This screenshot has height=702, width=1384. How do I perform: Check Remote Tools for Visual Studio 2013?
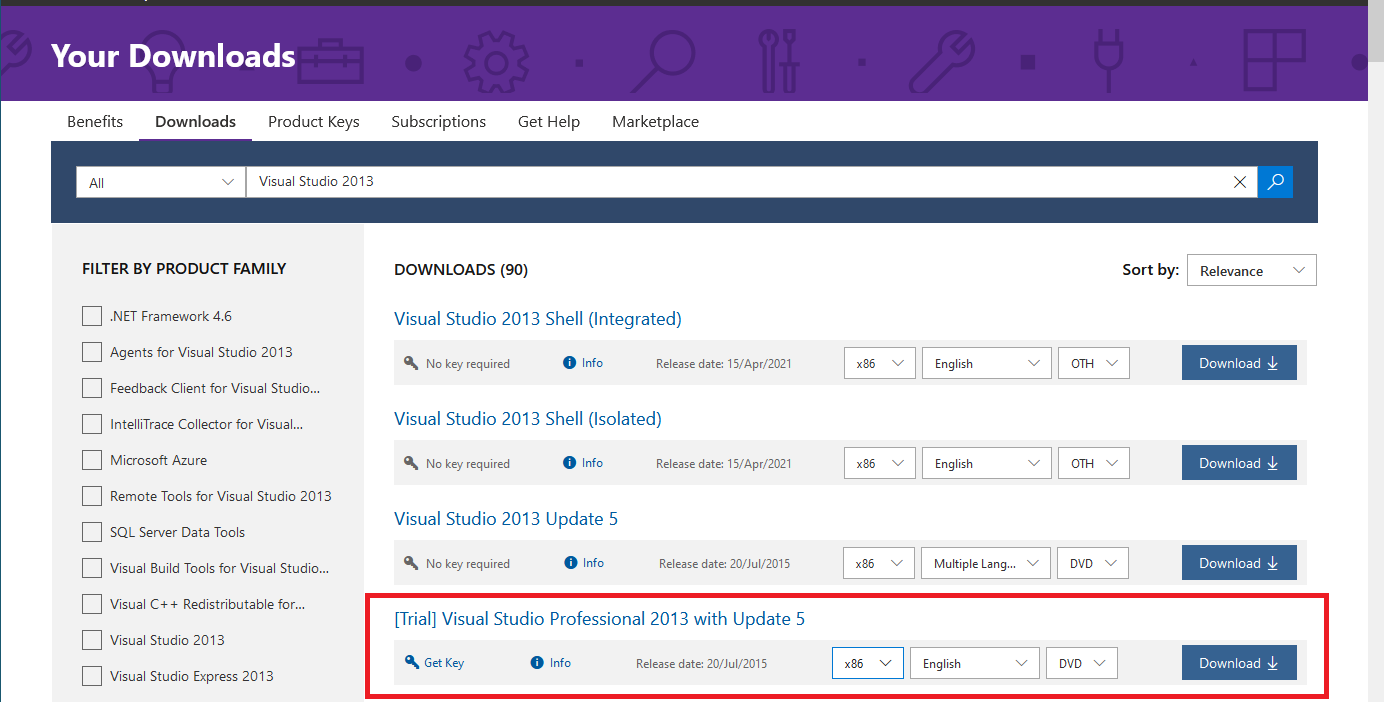[x=92, y=496]
